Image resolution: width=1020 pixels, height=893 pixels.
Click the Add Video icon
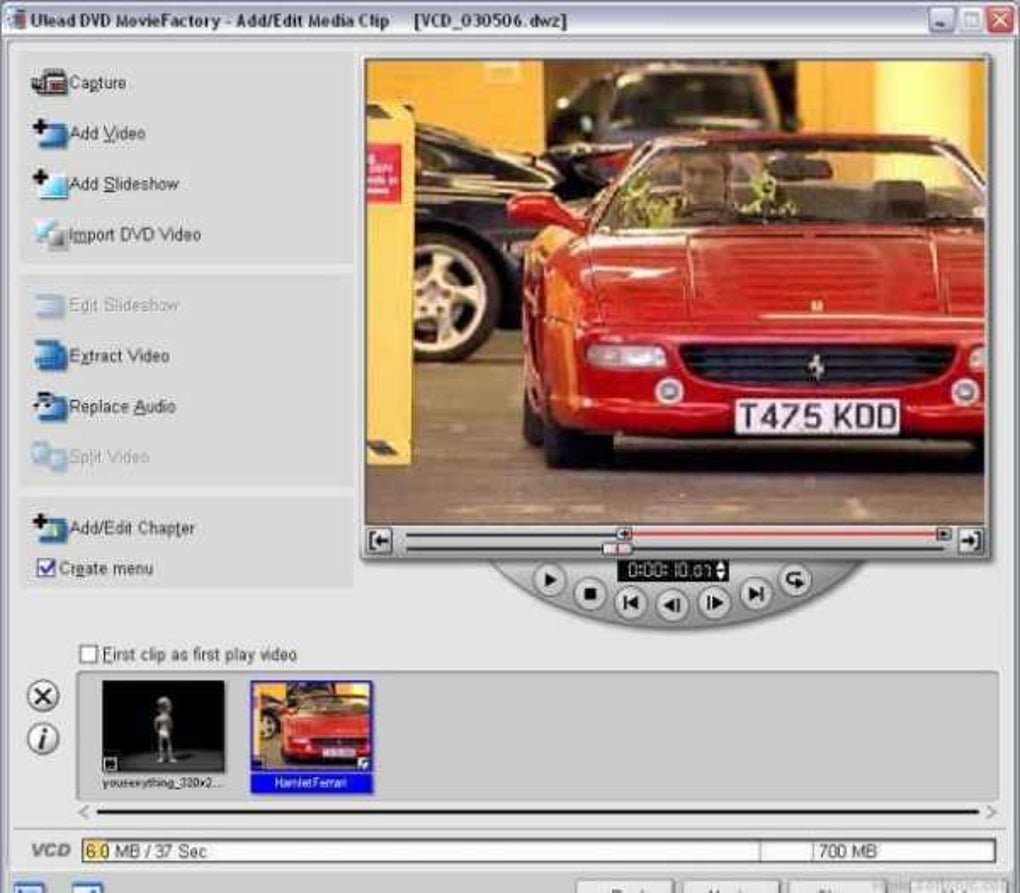click(51, 133)
